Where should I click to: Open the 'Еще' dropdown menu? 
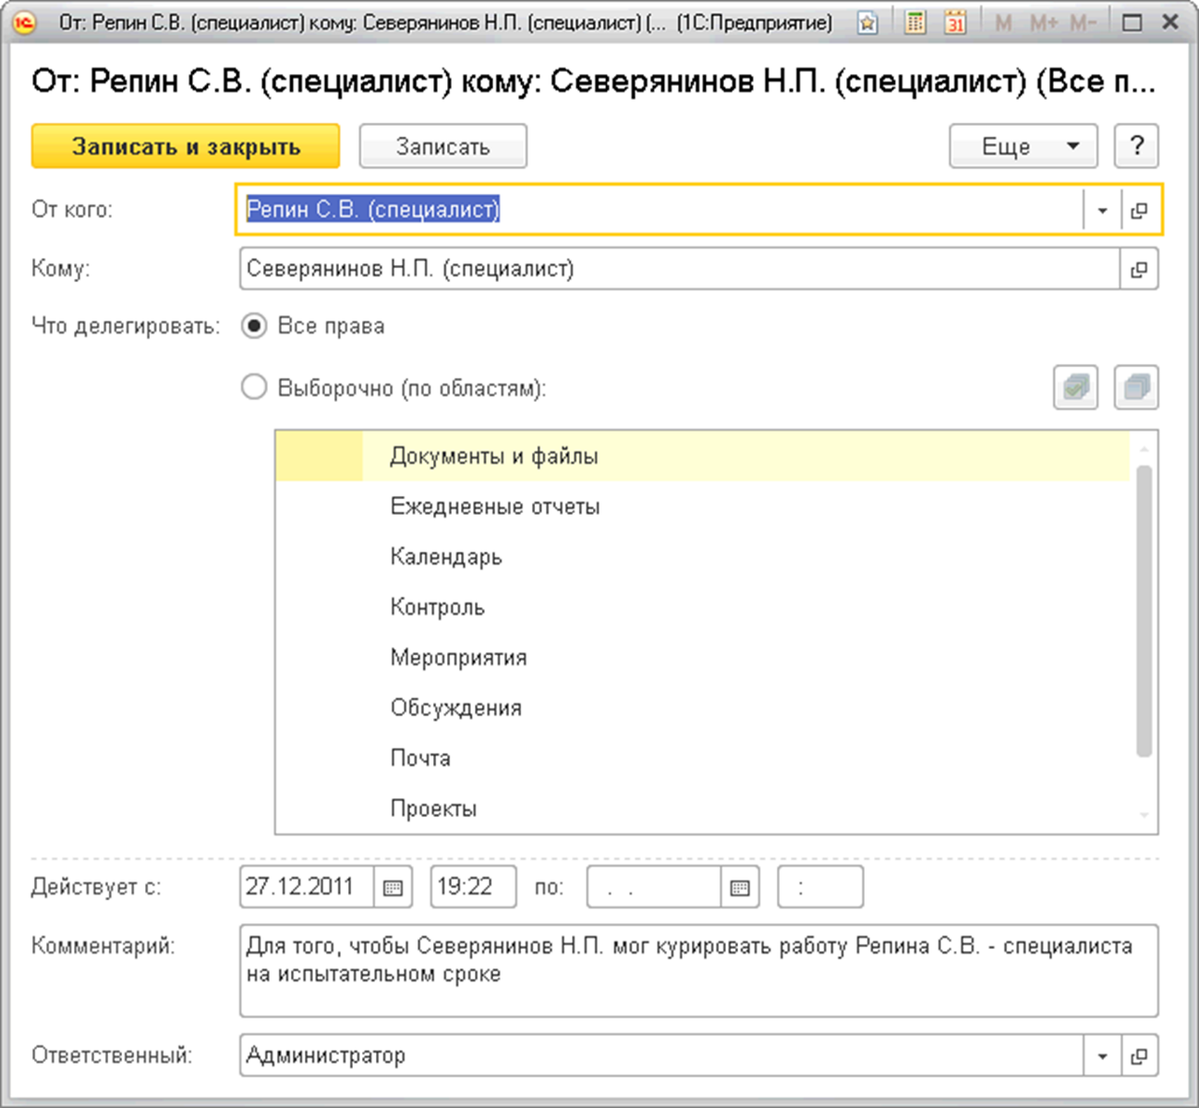click(1023, 145)
